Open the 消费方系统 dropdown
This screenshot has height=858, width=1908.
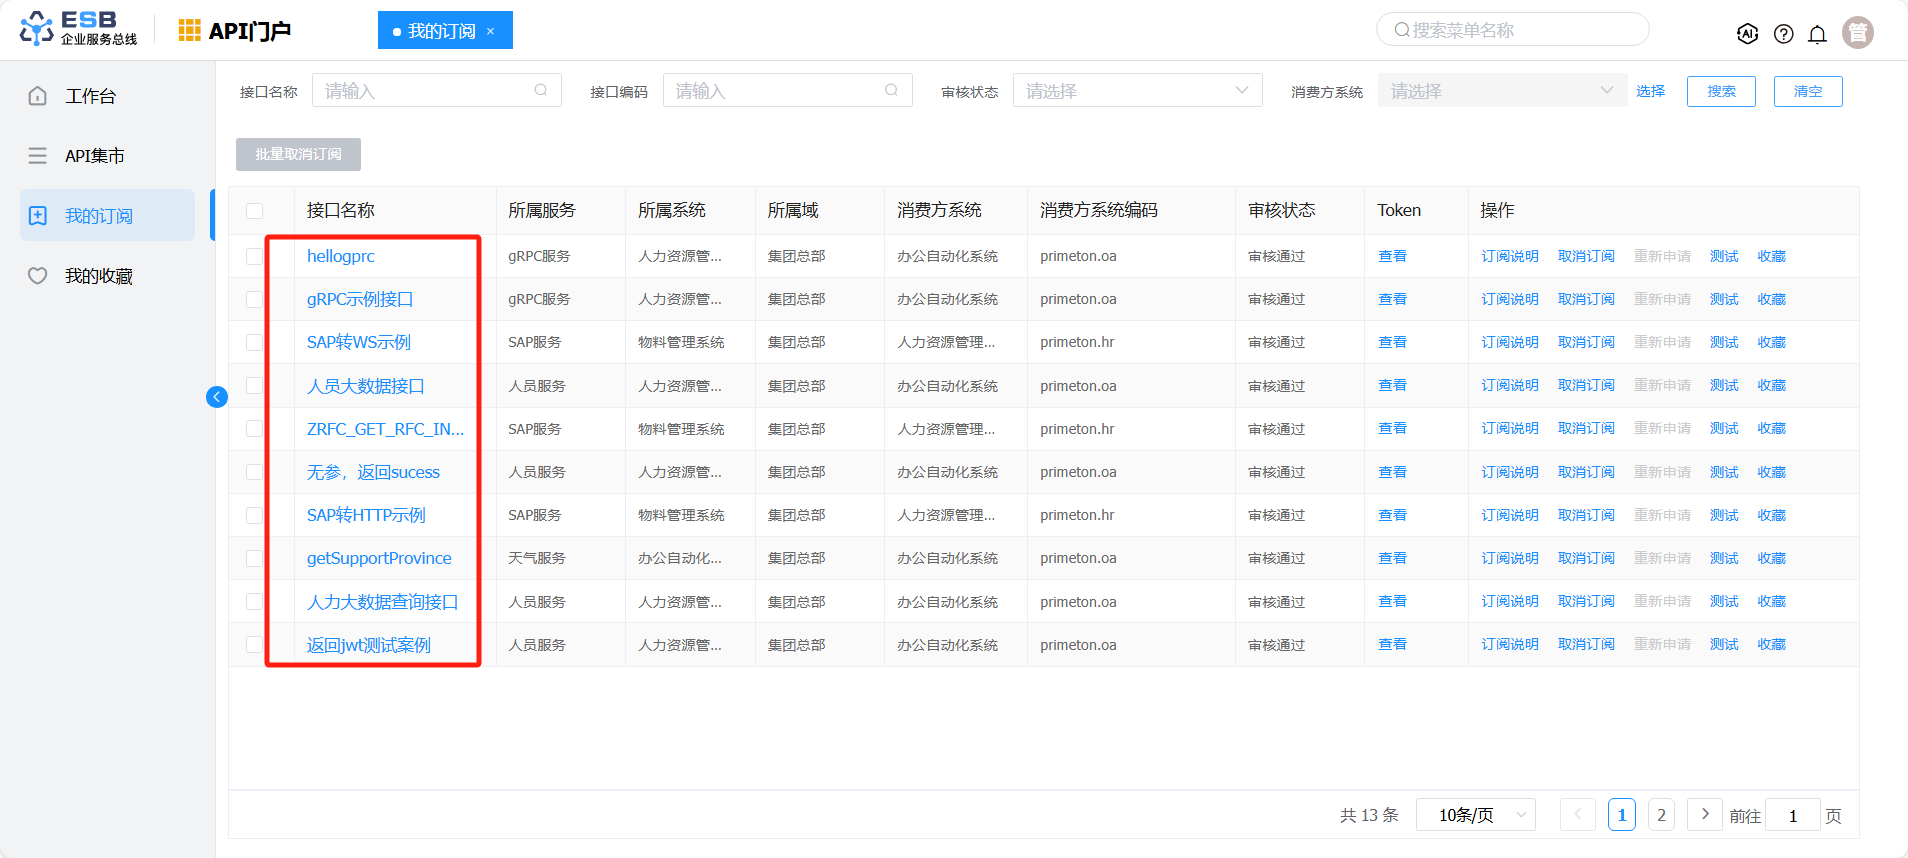coord(1501,91)
